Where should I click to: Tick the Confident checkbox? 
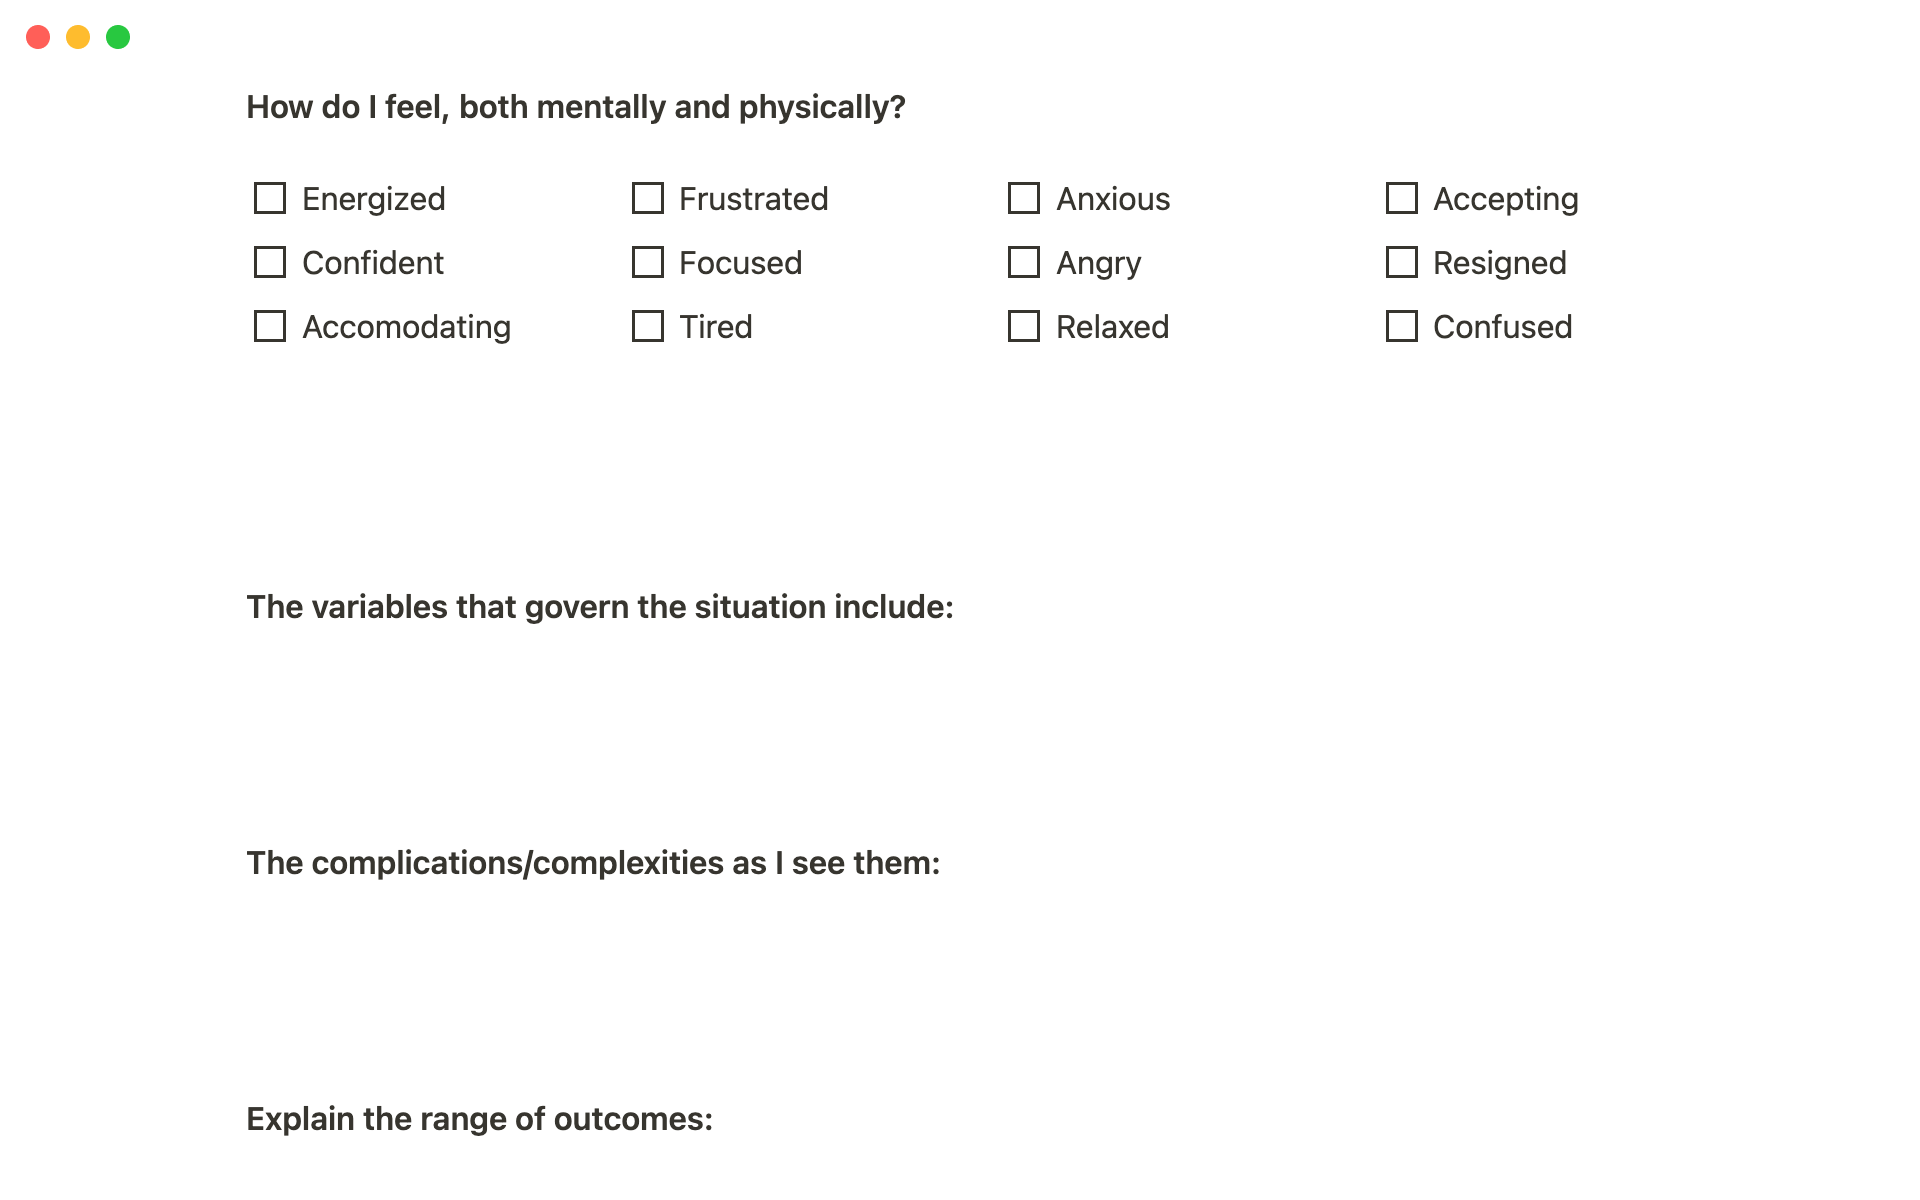(270, 262)
